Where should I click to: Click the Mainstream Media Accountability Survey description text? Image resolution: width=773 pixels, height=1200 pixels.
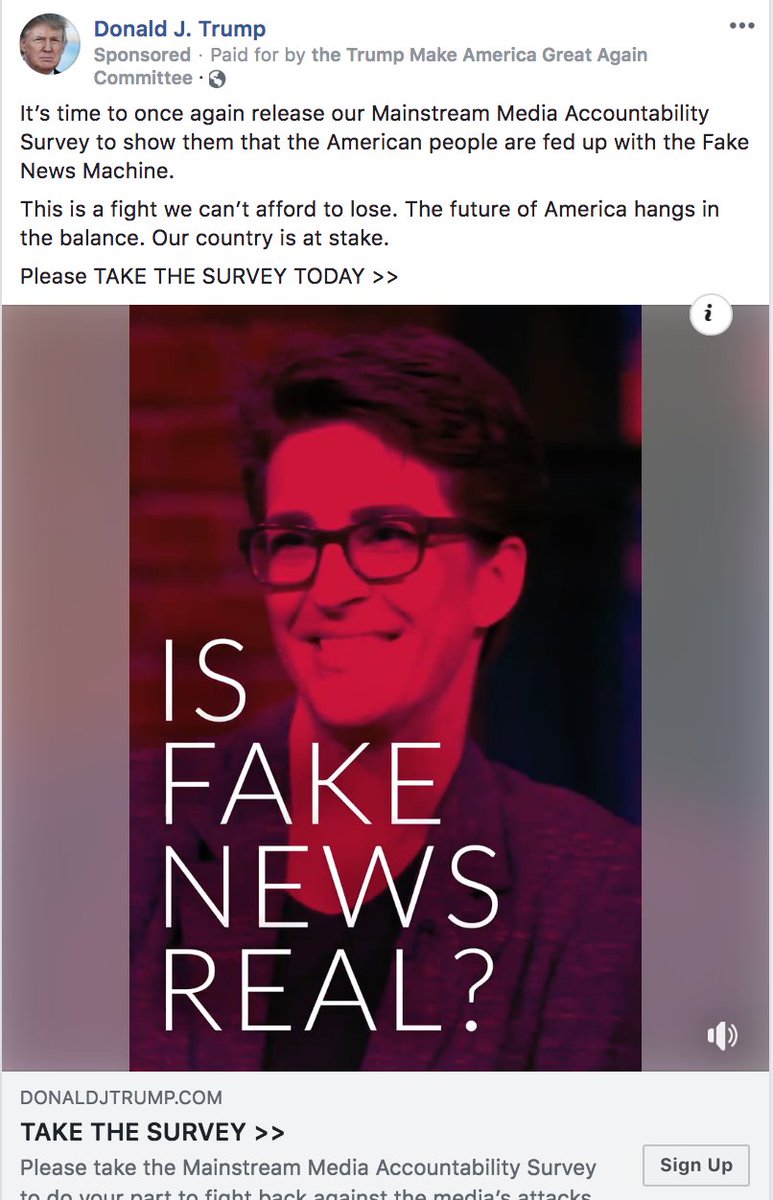(308, 1180)
